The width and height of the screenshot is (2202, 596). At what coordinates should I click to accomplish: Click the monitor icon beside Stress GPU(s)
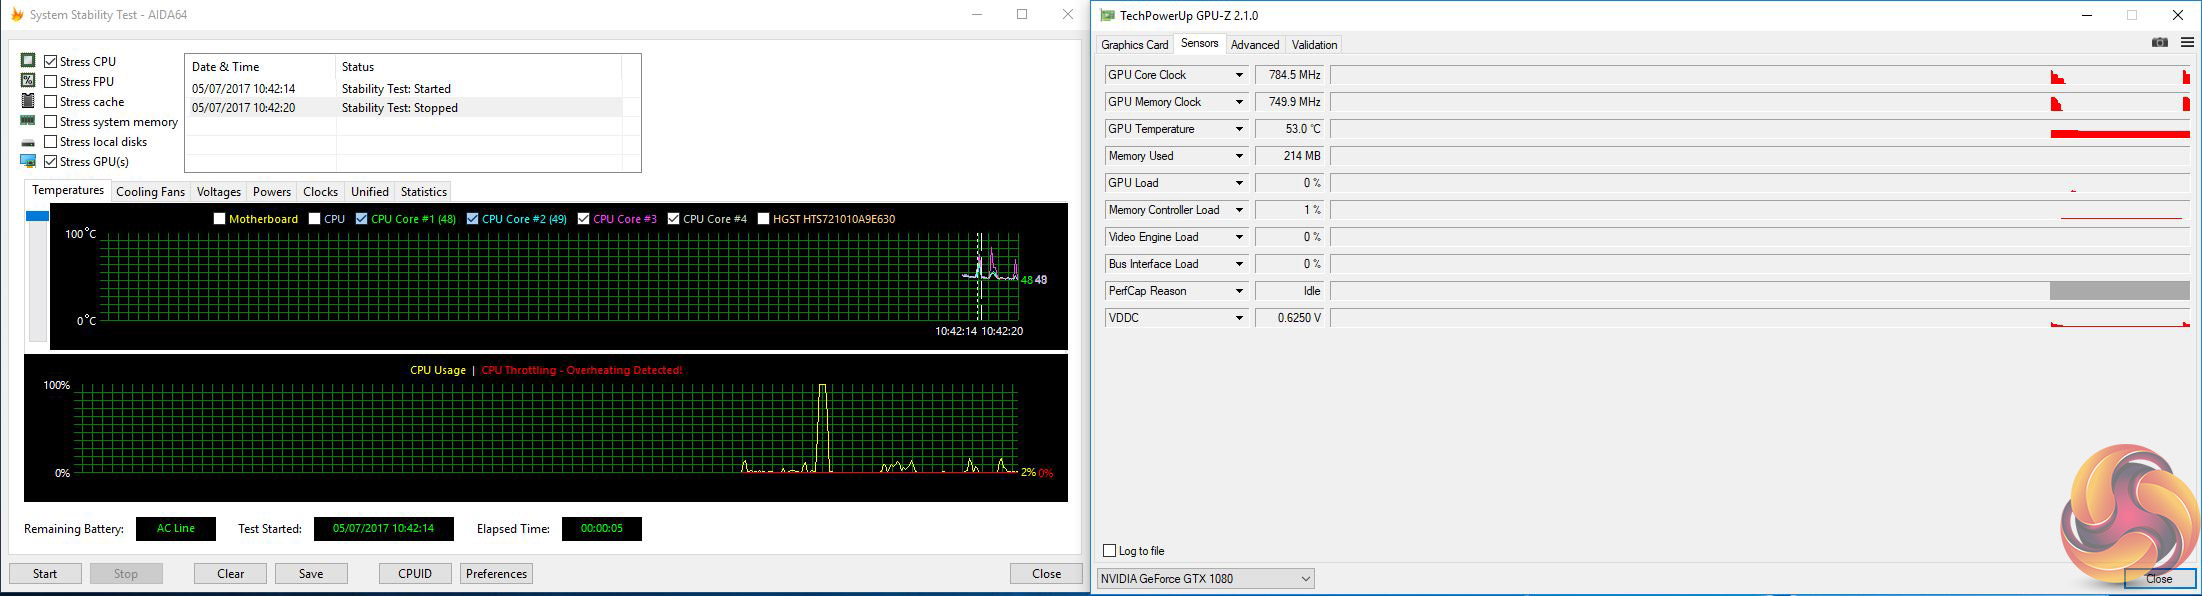click(x=28, y=161)
